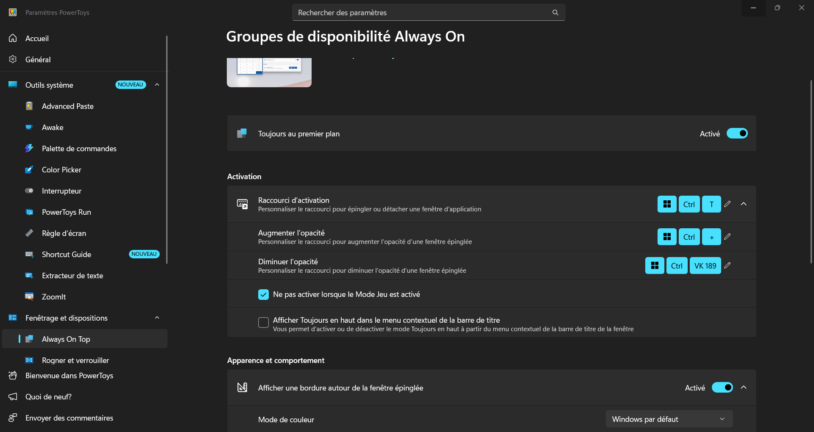814x432 pixels.
Task: Click the Bienvenue dans PowerToys icon
Action: (x=13, y=375)
